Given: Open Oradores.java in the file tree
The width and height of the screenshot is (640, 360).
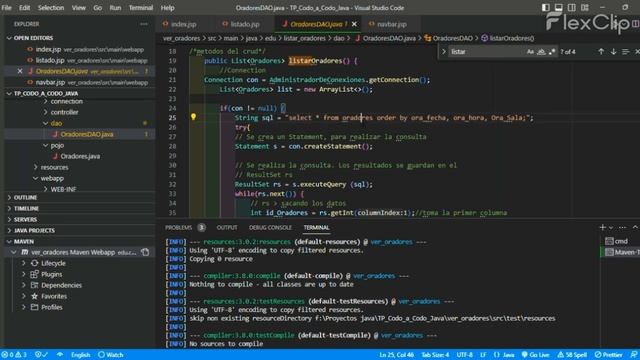Looking at the screenshot, I should [x=80, y=156].
